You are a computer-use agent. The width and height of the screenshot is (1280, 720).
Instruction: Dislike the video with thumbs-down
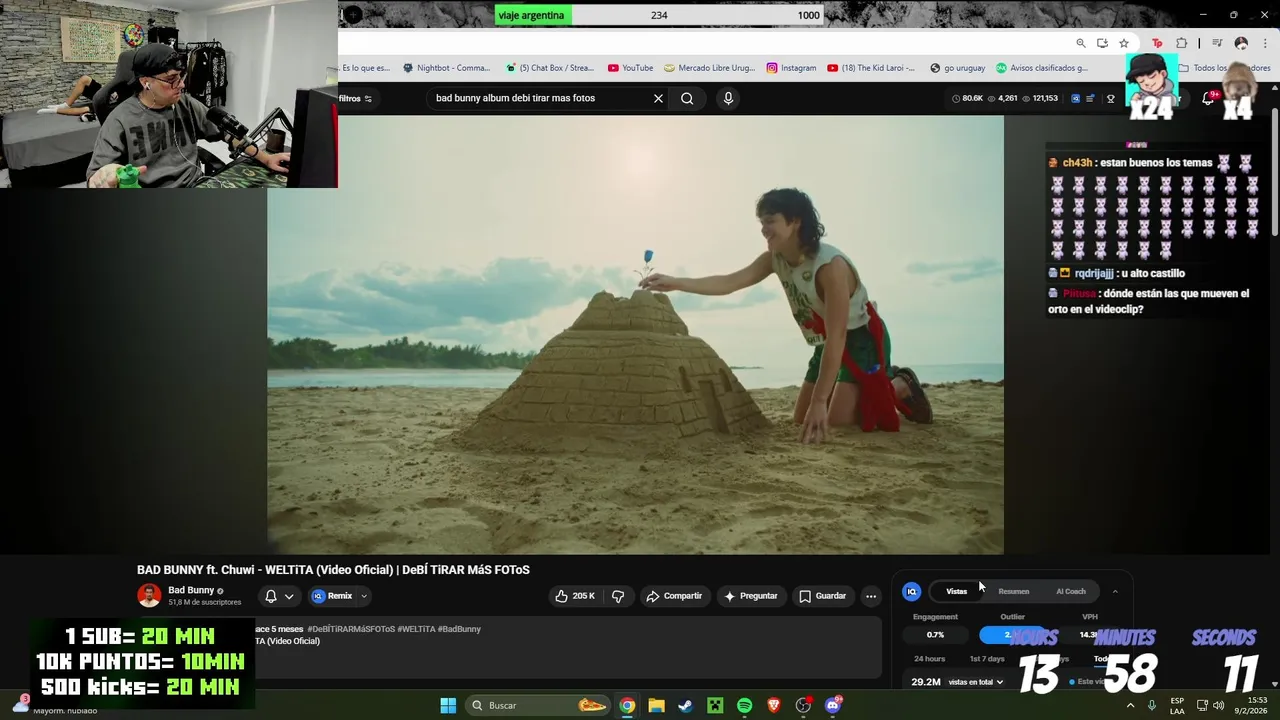point(618,596)
